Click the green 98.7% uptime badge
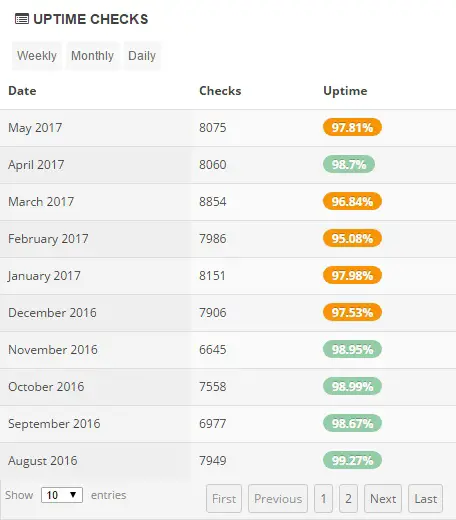This screenshot has width=456, height=520. coord(349,164)
